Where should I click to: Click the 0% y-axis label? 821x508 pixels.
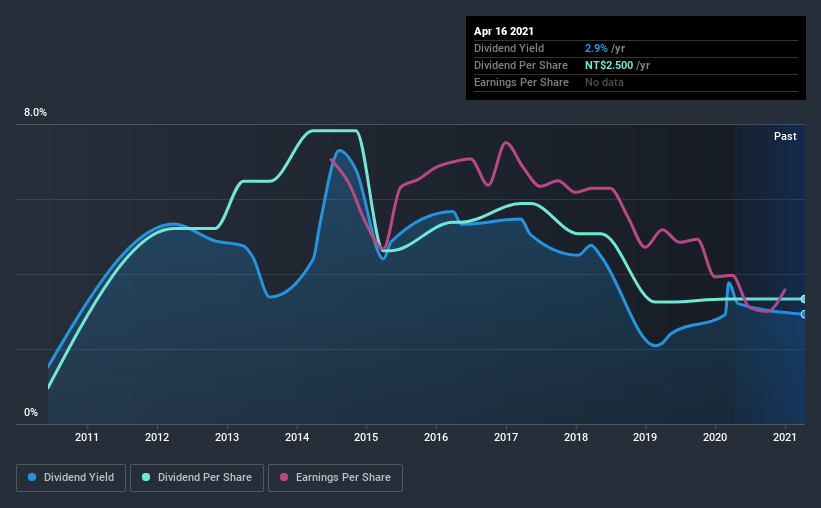(x=31, y=412)
